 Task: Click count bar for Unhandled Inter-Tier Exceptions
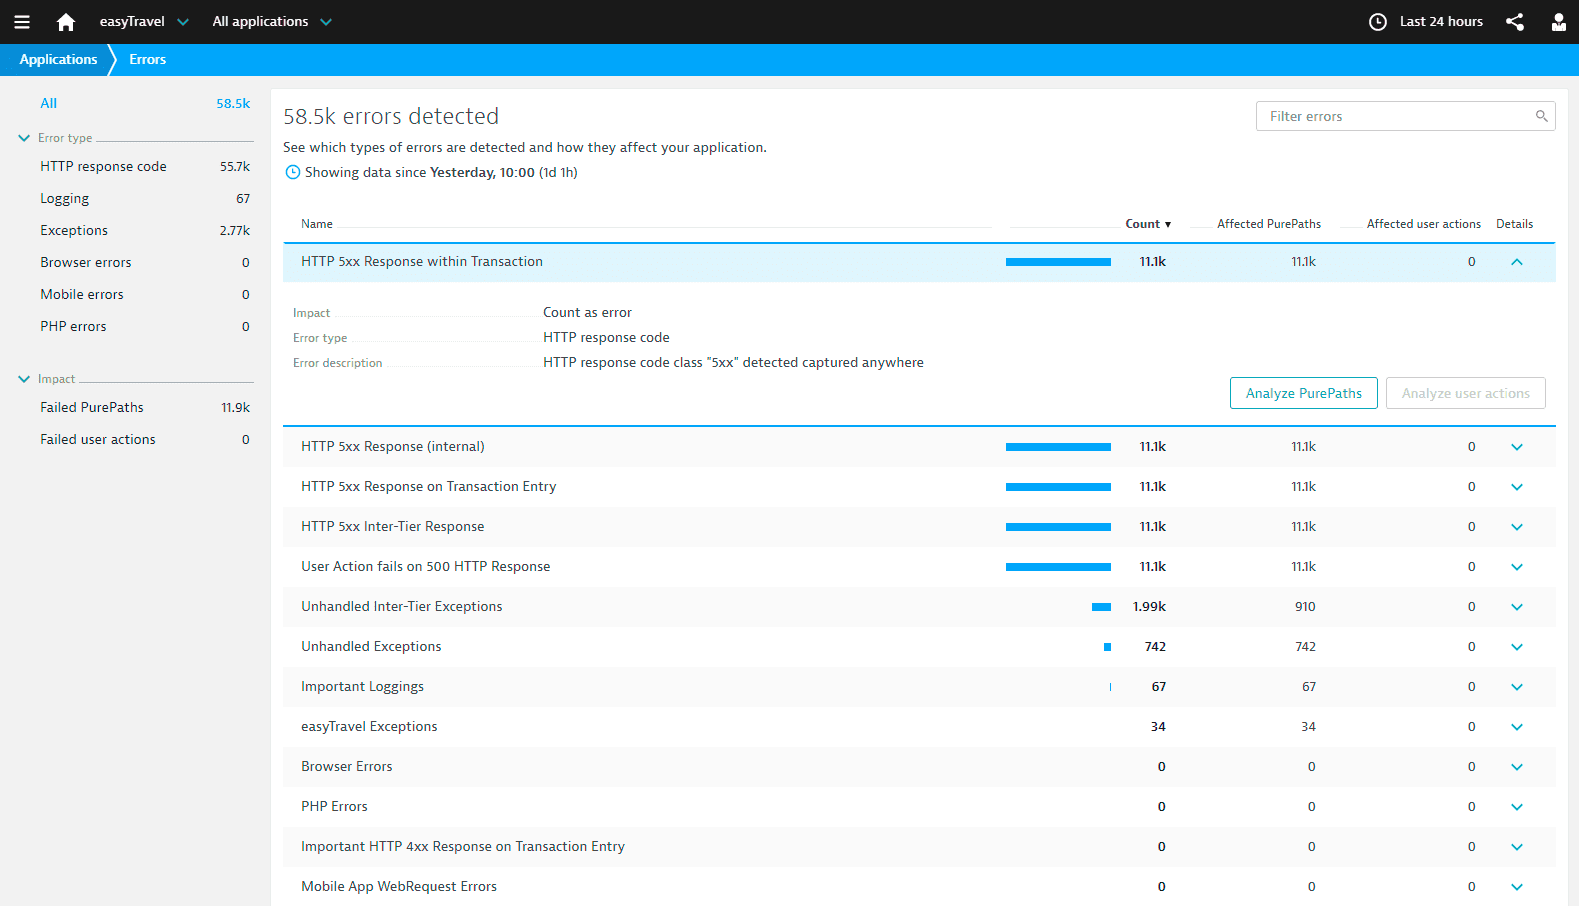(x=1101, y=607)
